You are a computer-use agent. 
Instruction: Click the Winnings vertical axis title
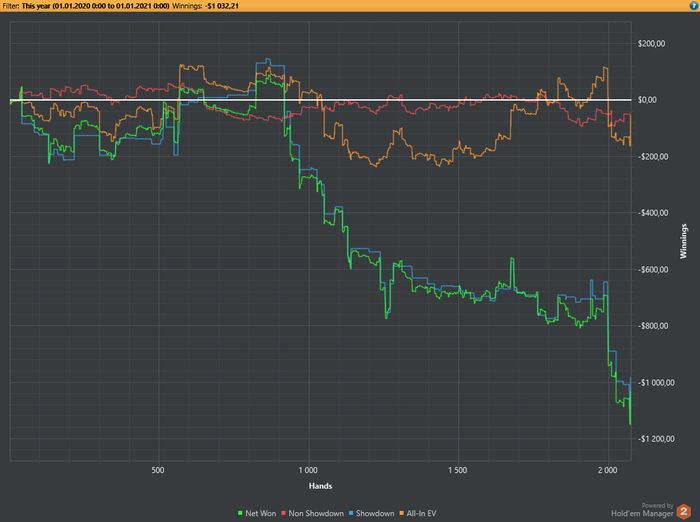[x=683, y=241]
